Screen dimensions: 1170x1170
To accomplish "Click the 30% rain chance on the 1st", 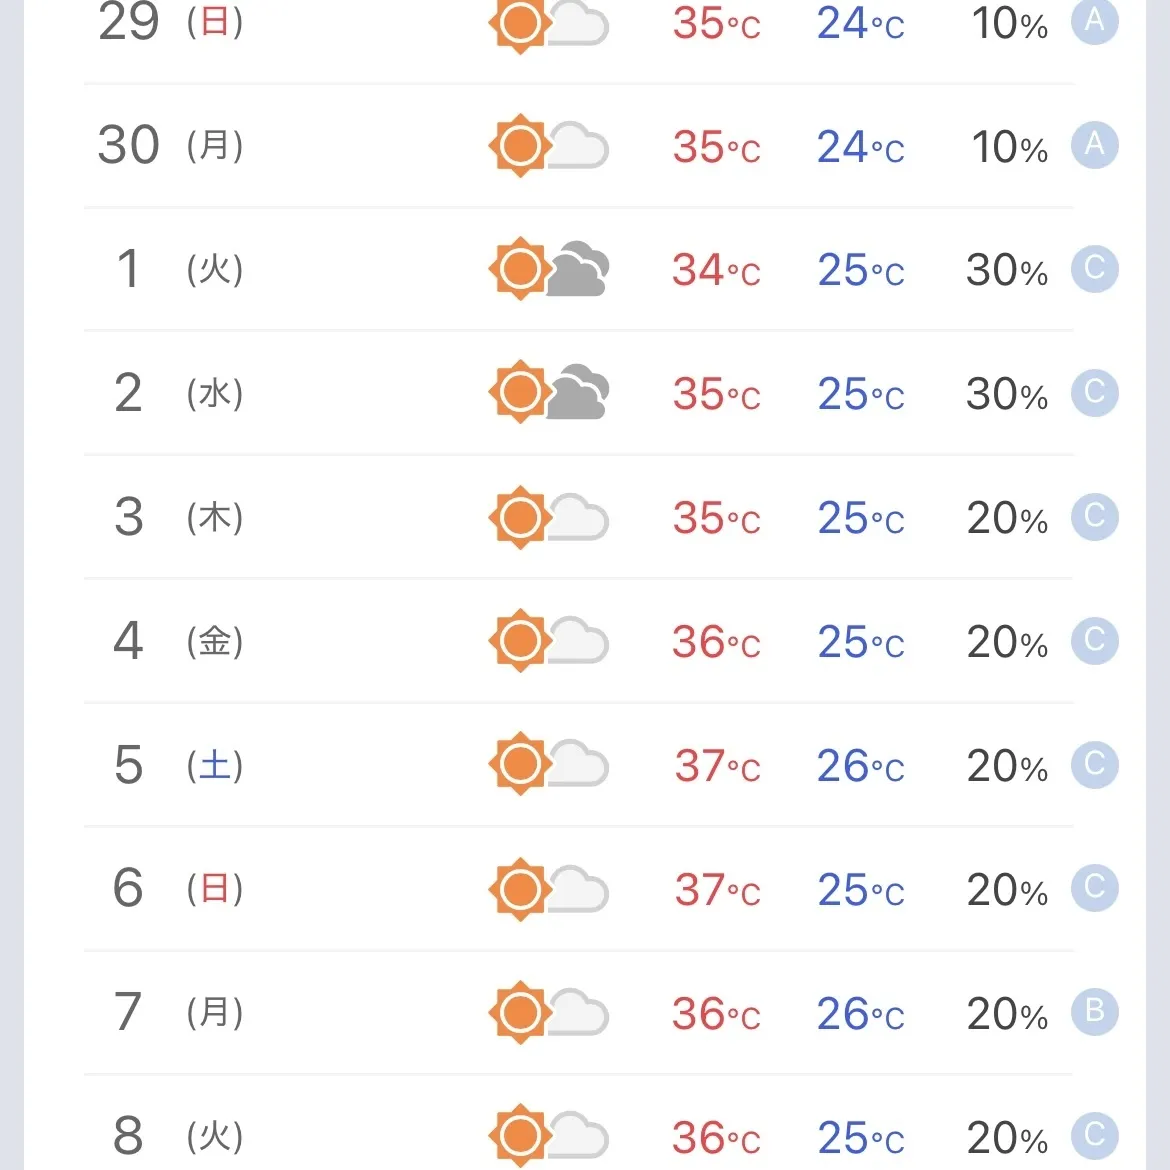I will tap(1007, 270).
